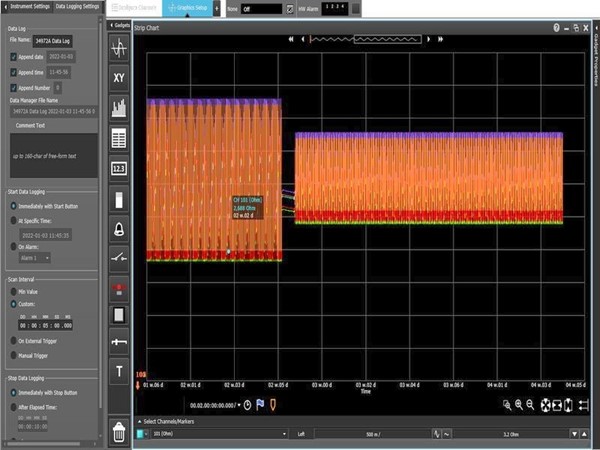This screenshot has width=600, height=450.
Task: Toggle the Append time checkbox
Action: click(x=13, y=73)
